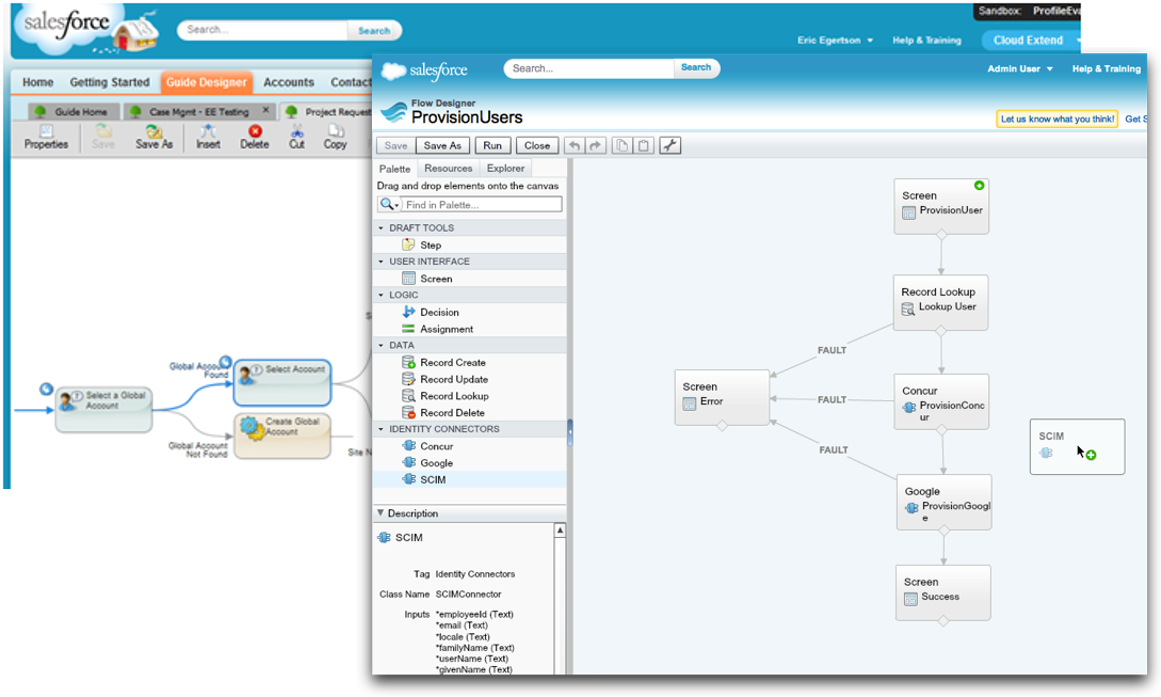Select the Error screen node on canvas
The image size is (1161, 697).
[722, 397]
